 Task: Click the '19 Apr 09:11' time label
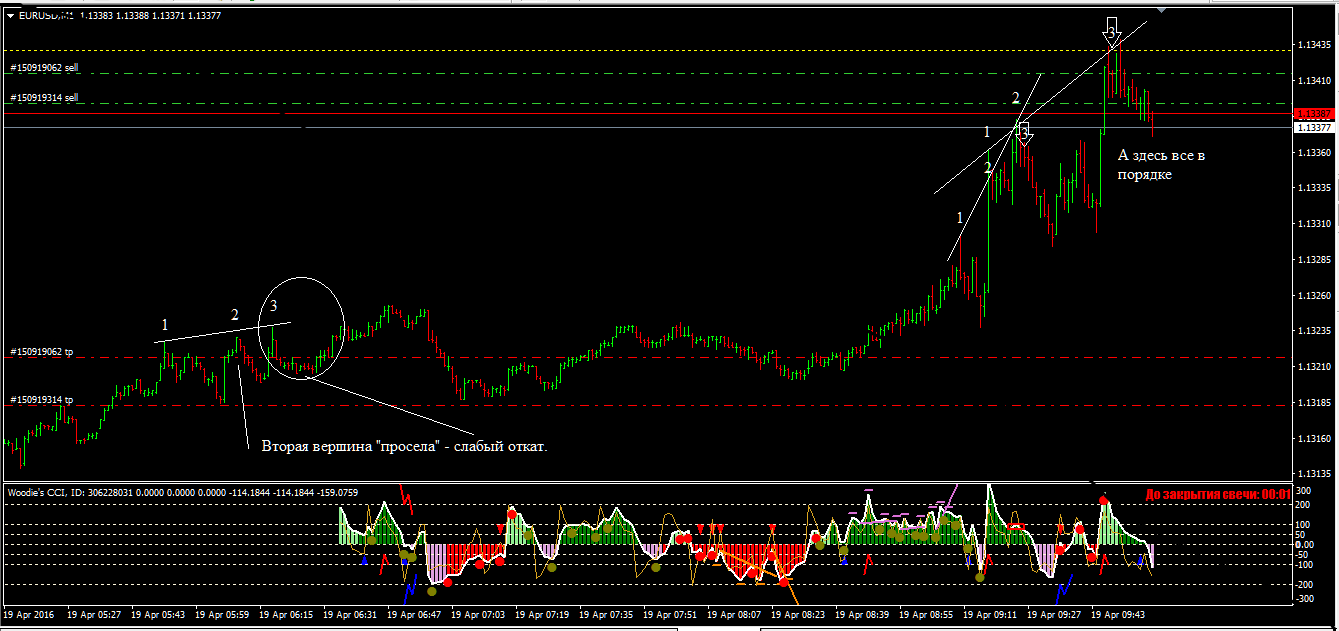coord(989,615)
